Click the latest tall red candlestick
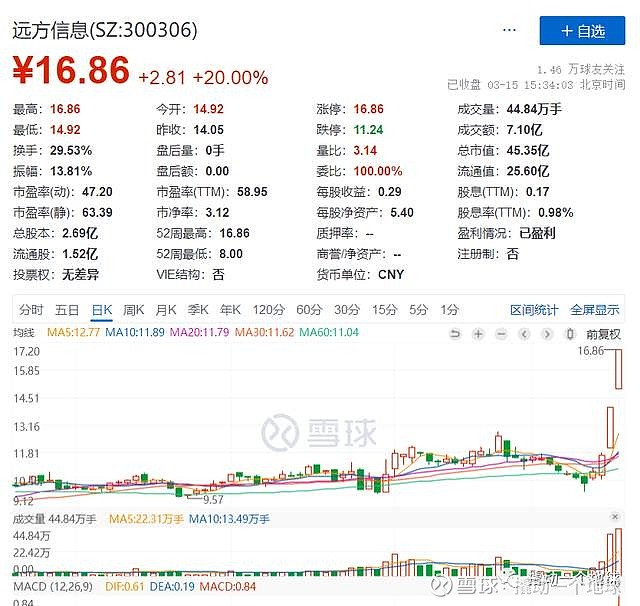Screen dimensions: 640x606 click(619, 369)
